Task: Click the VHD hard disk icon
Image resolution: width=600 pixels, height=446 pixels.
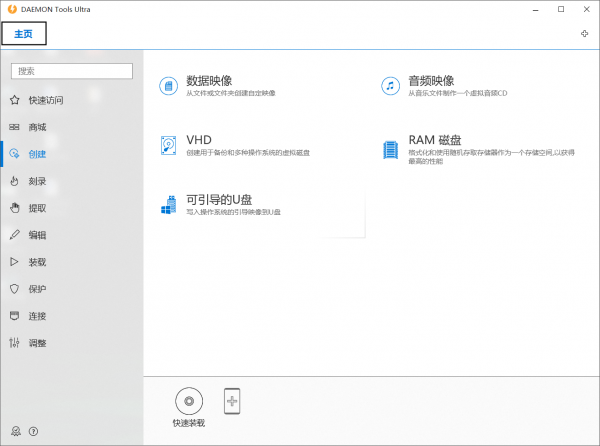Action: (168, 145)
